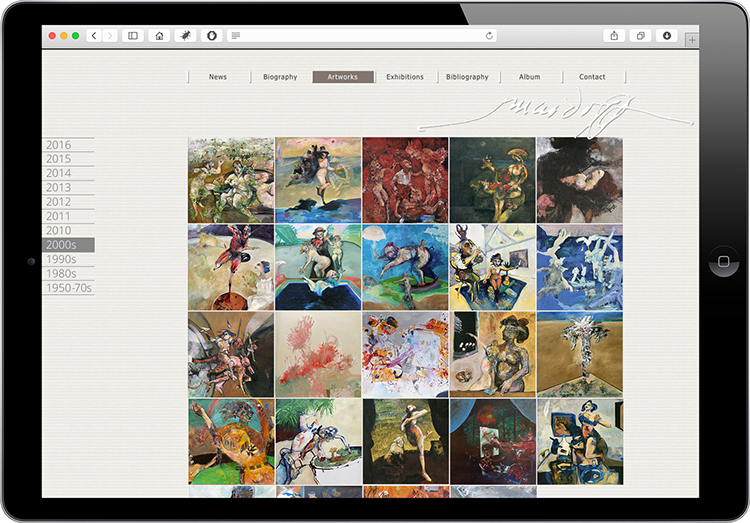Click the browser back arrow
750x523 pixels.
(x=94, y=35)
